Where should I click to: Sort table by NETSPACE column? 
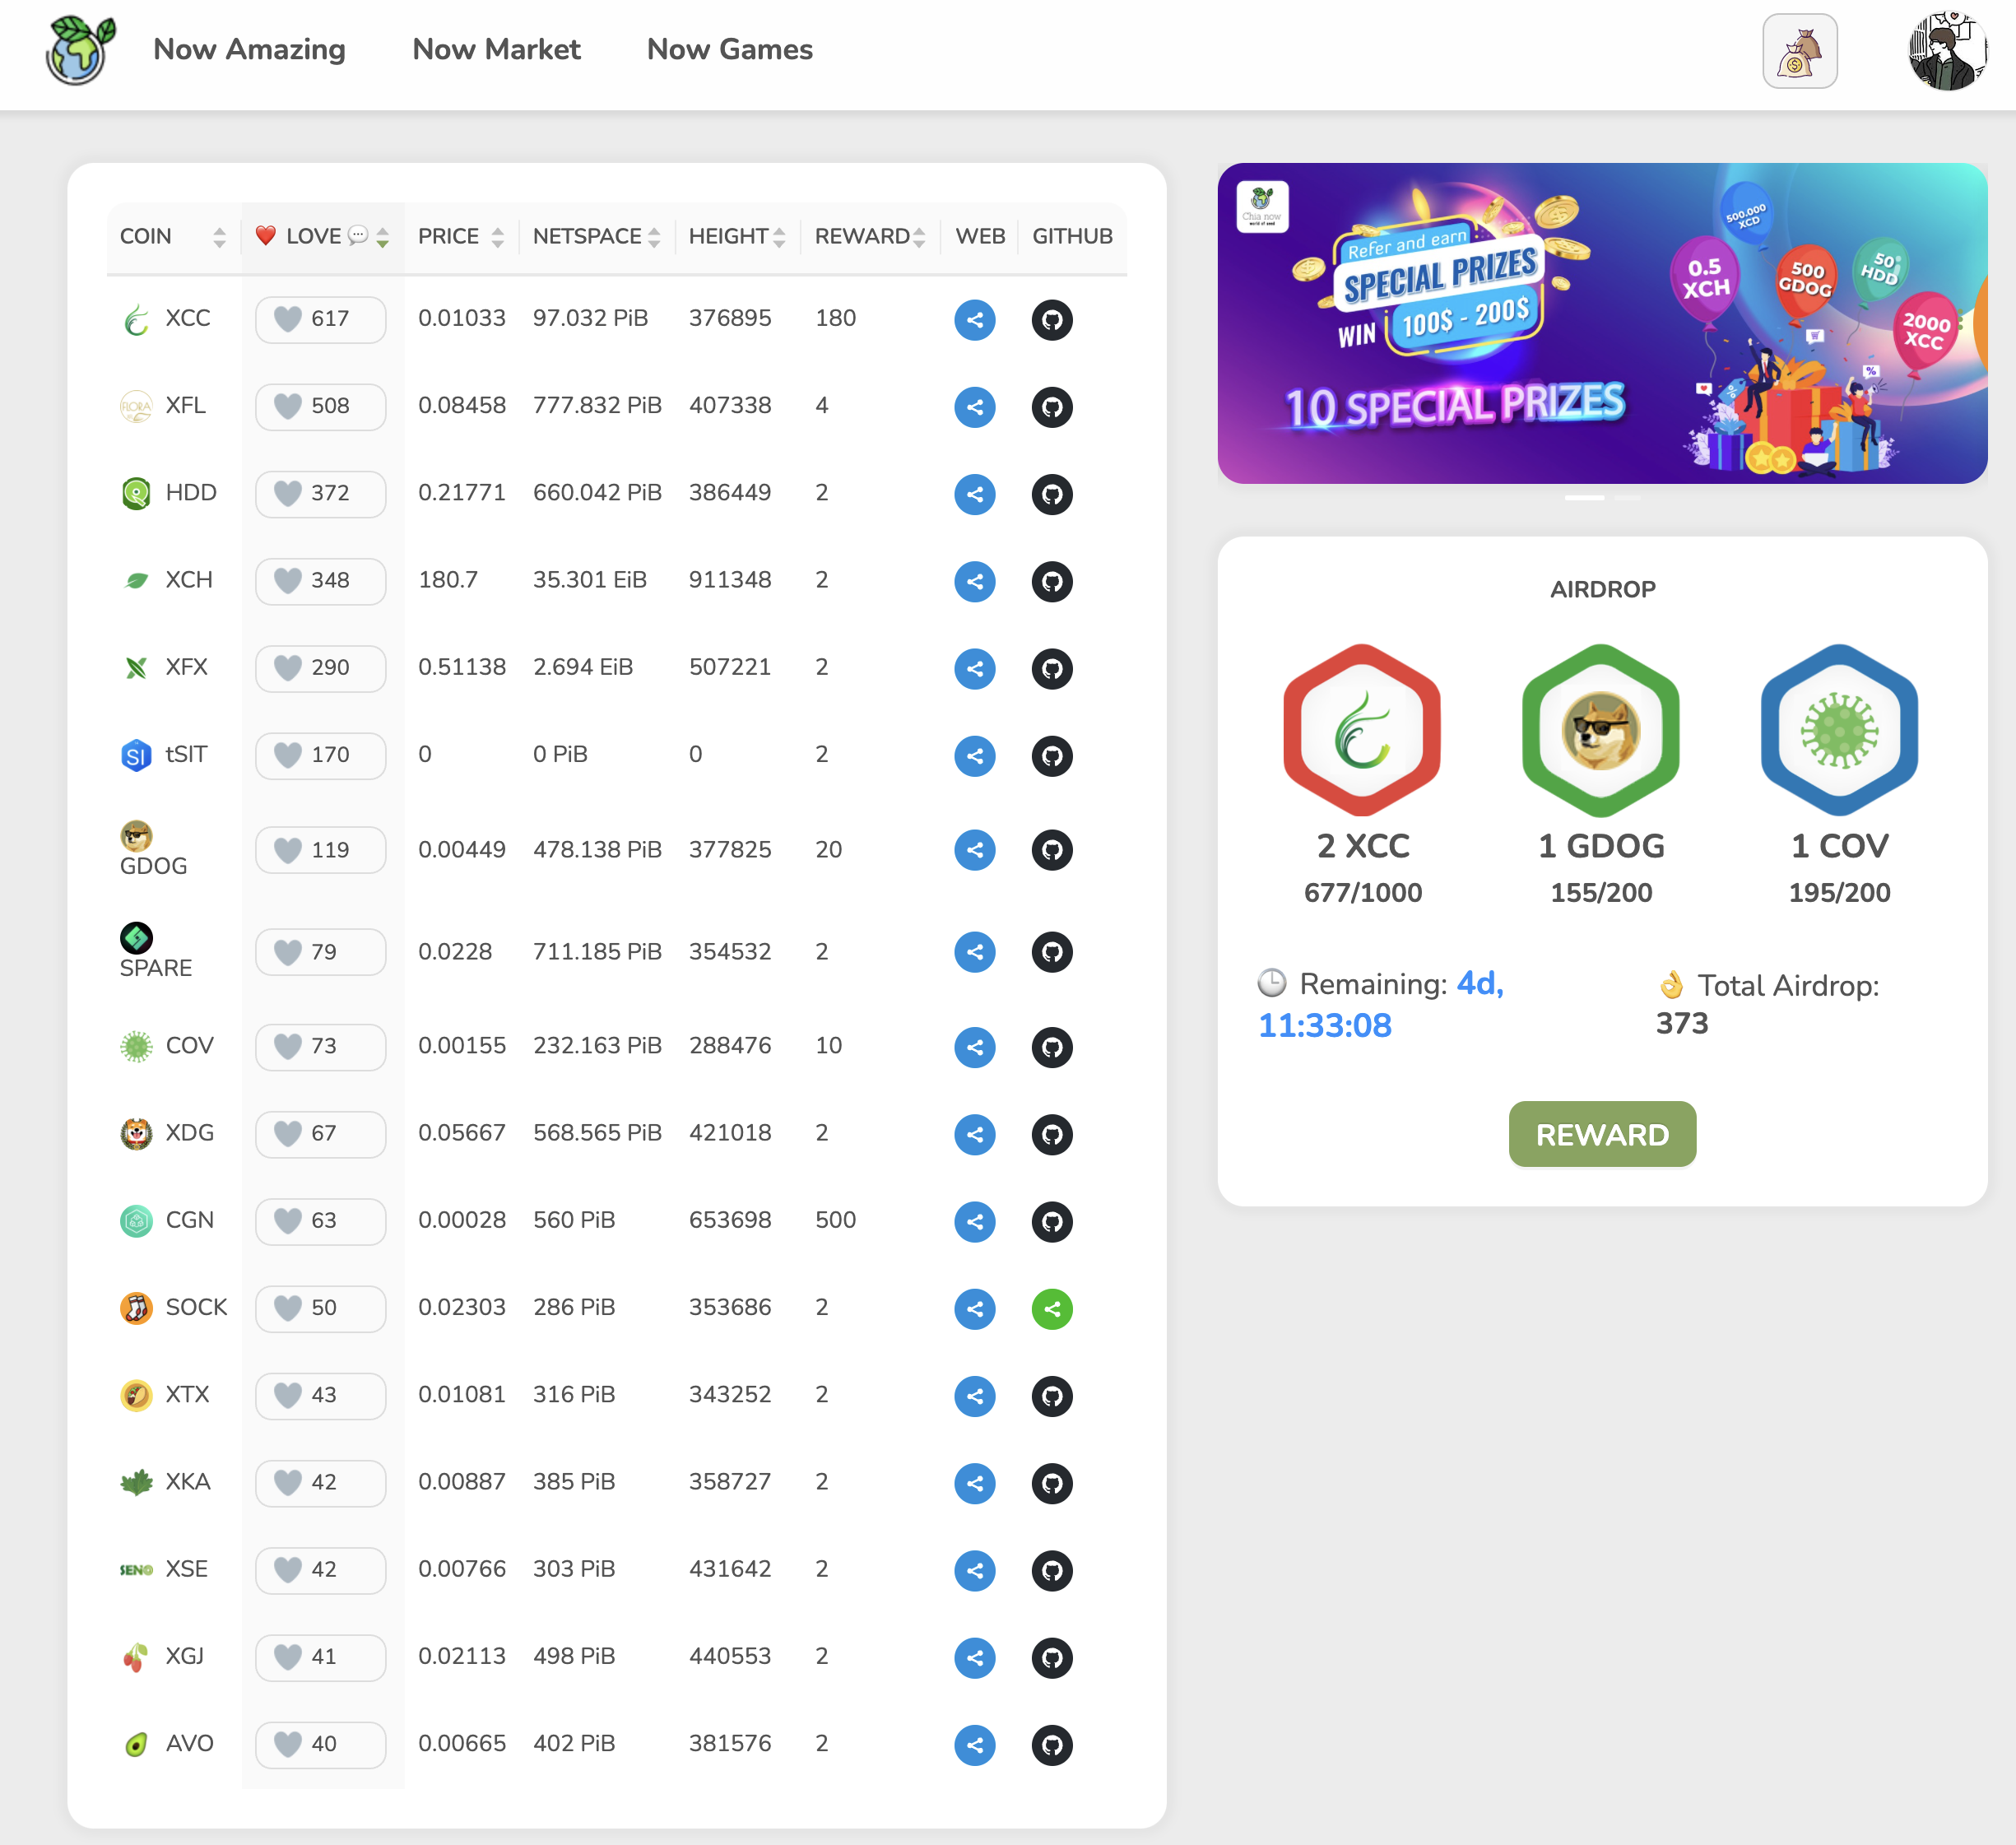click(654, 237)
